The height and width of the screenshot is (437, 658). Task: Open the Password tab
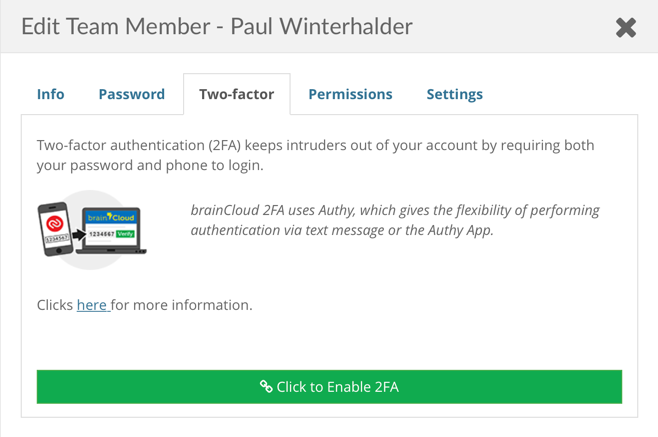pos(131,94)
